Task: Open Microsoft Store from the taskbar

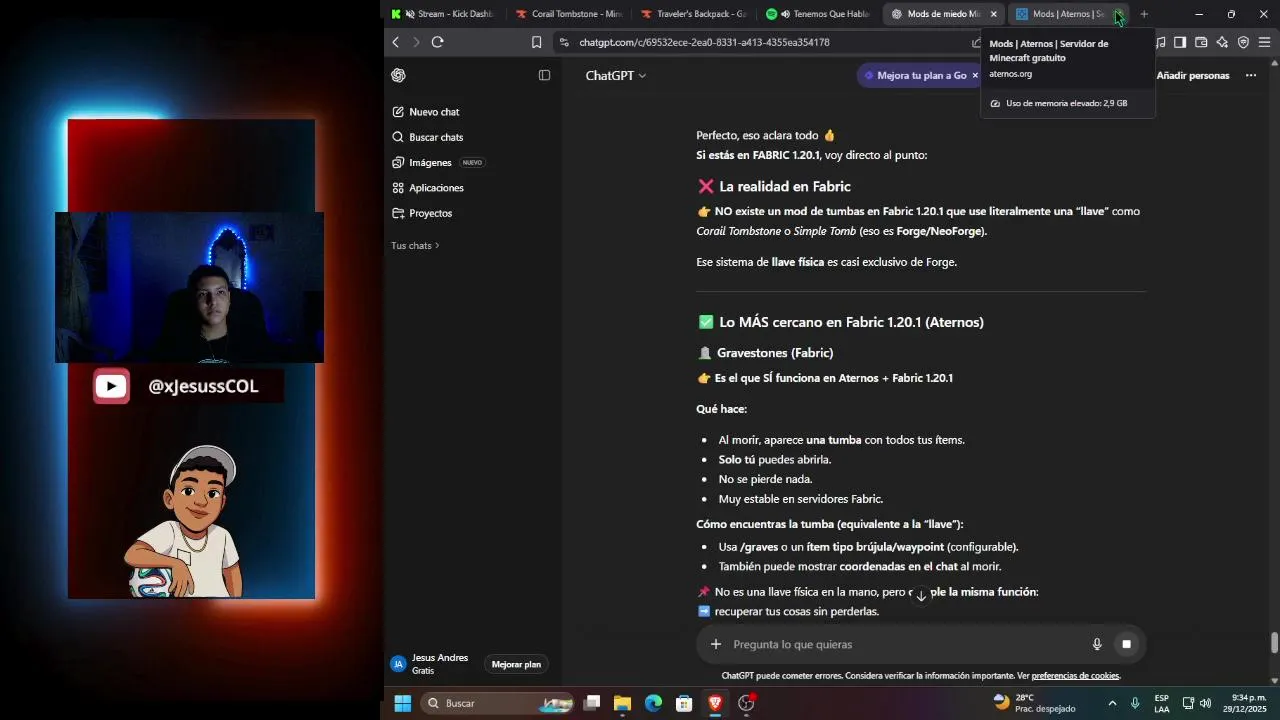Action: 684,703
